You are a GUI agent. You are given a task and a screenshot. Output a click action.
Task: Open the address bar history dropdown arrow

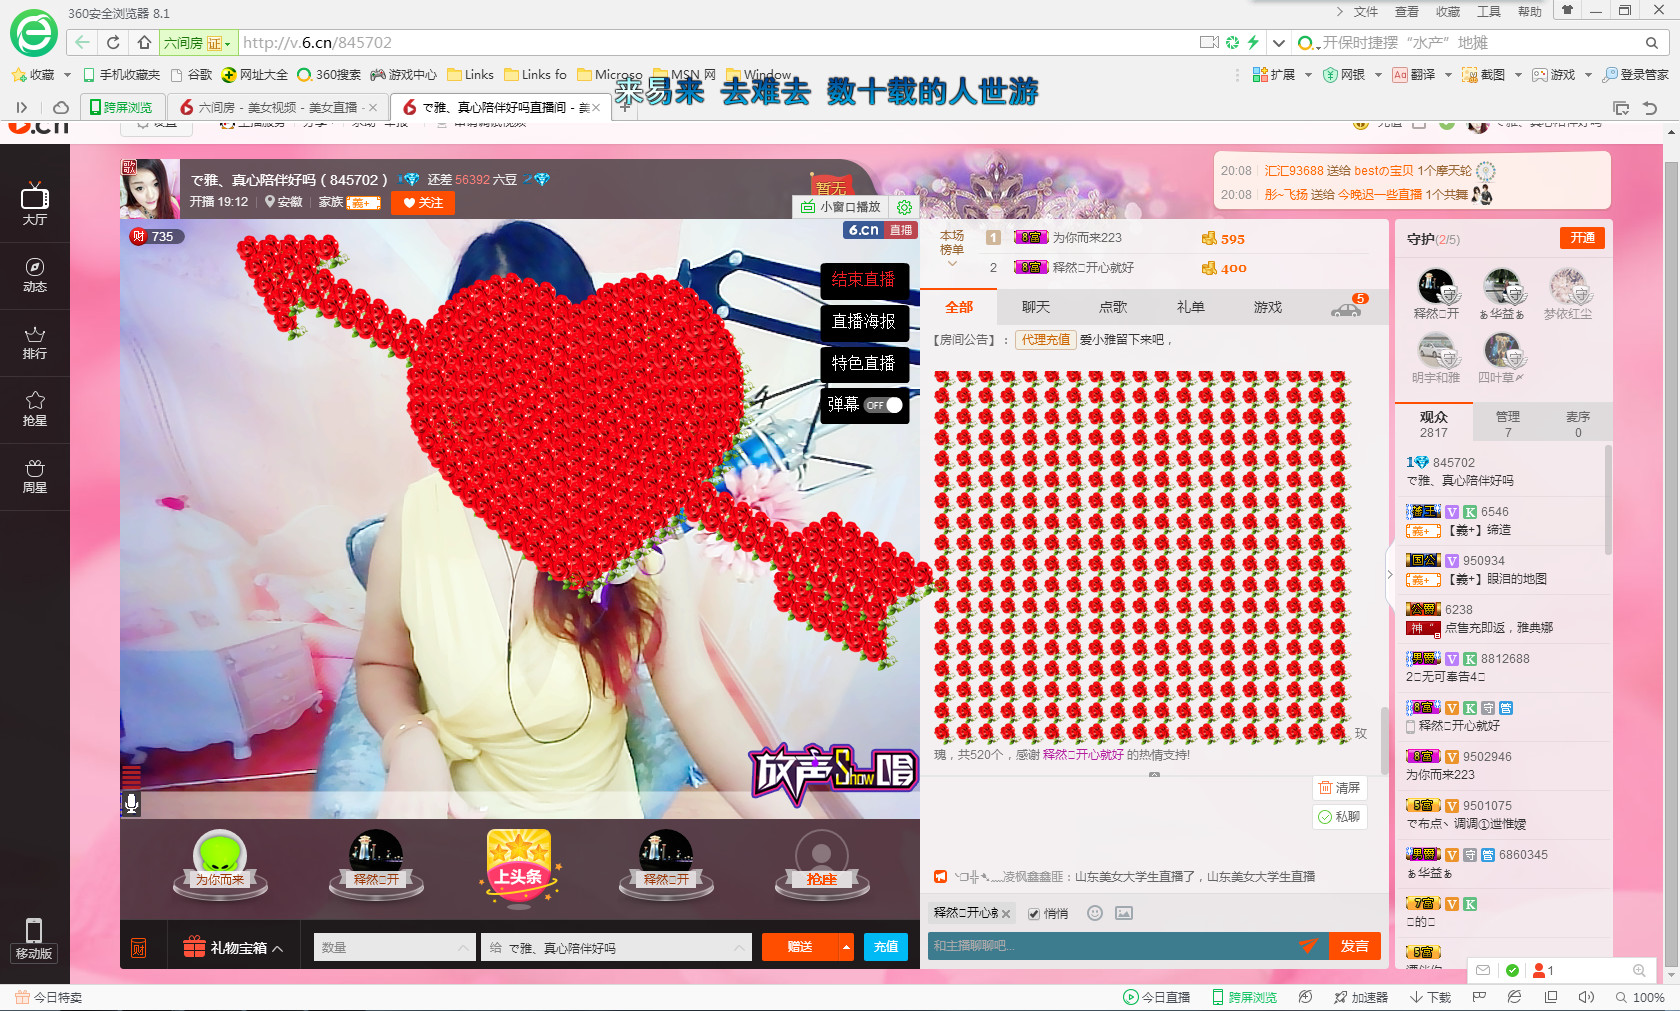(1278, 43)
